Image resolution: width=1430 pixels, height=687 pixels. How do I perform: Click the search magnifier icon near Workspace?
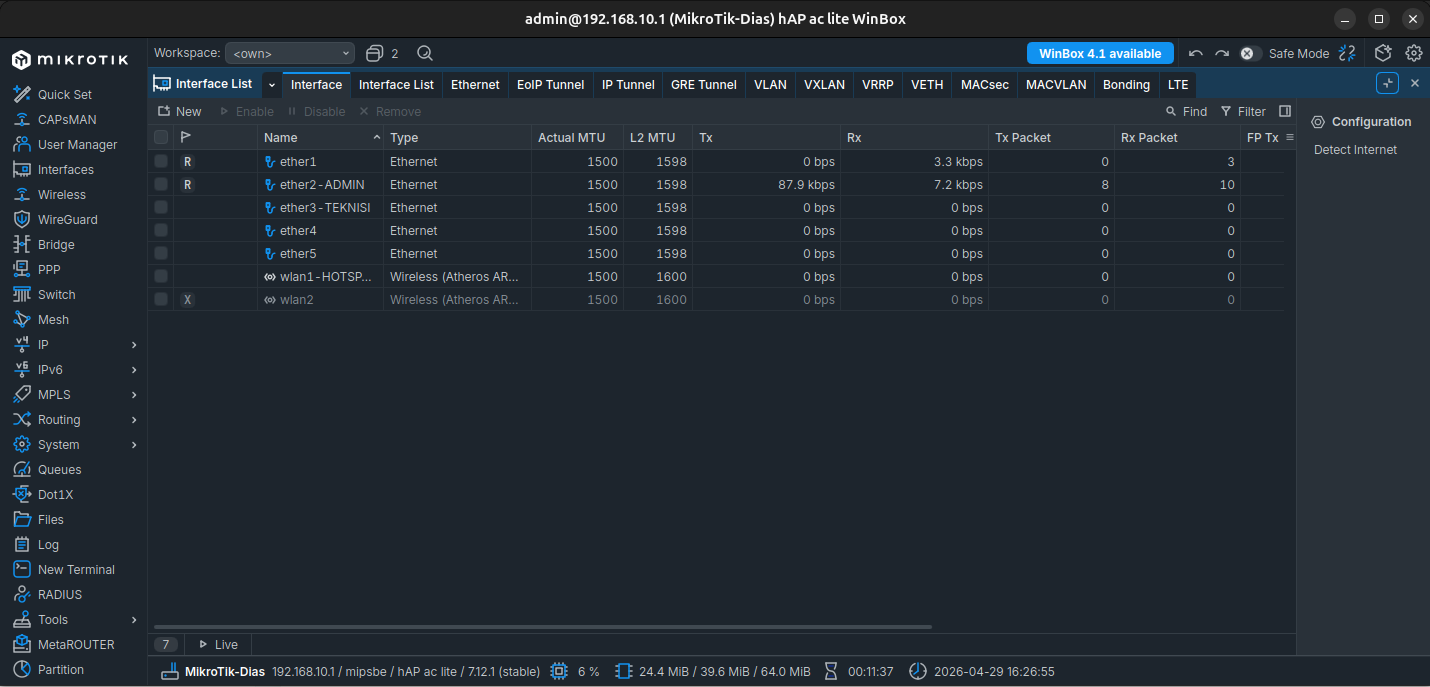pos(425,53)
